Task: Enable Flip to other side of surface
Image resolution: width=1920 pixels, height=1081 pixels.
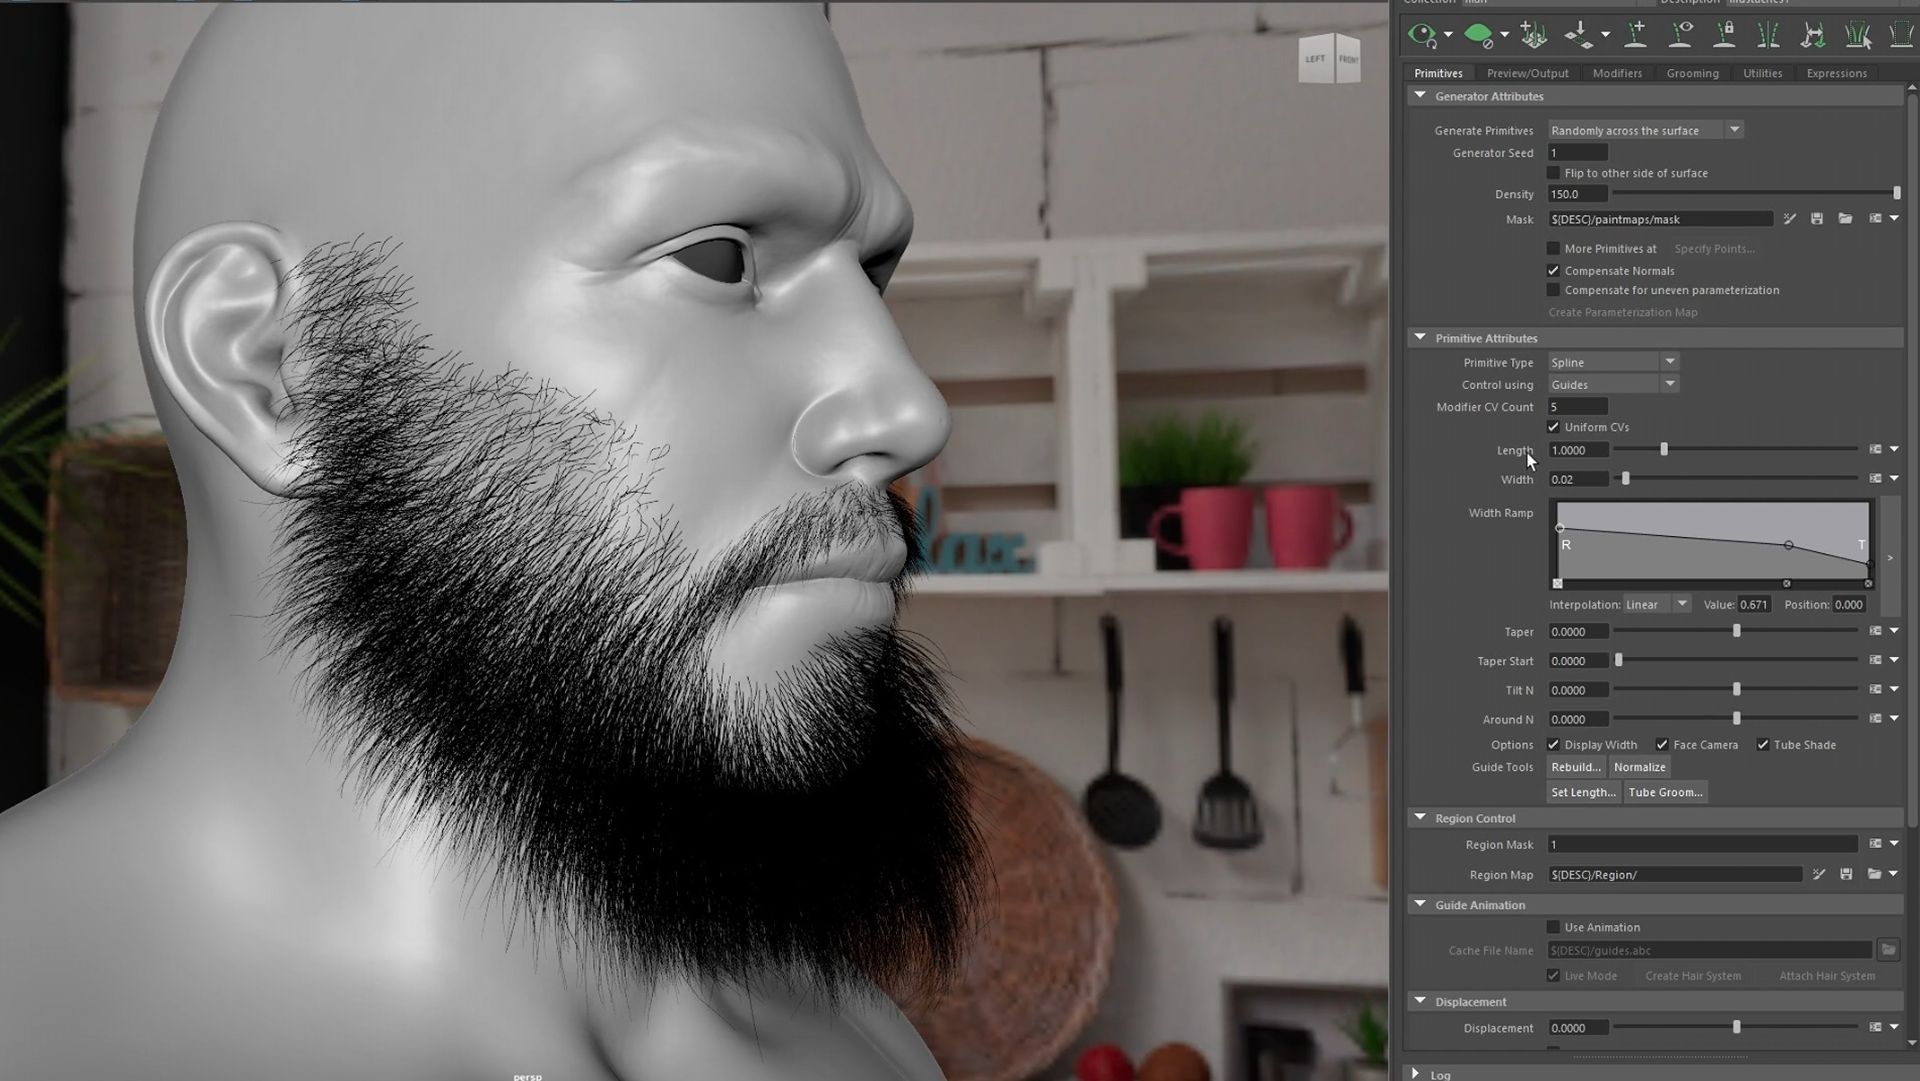Action: tap(1553, 172)
